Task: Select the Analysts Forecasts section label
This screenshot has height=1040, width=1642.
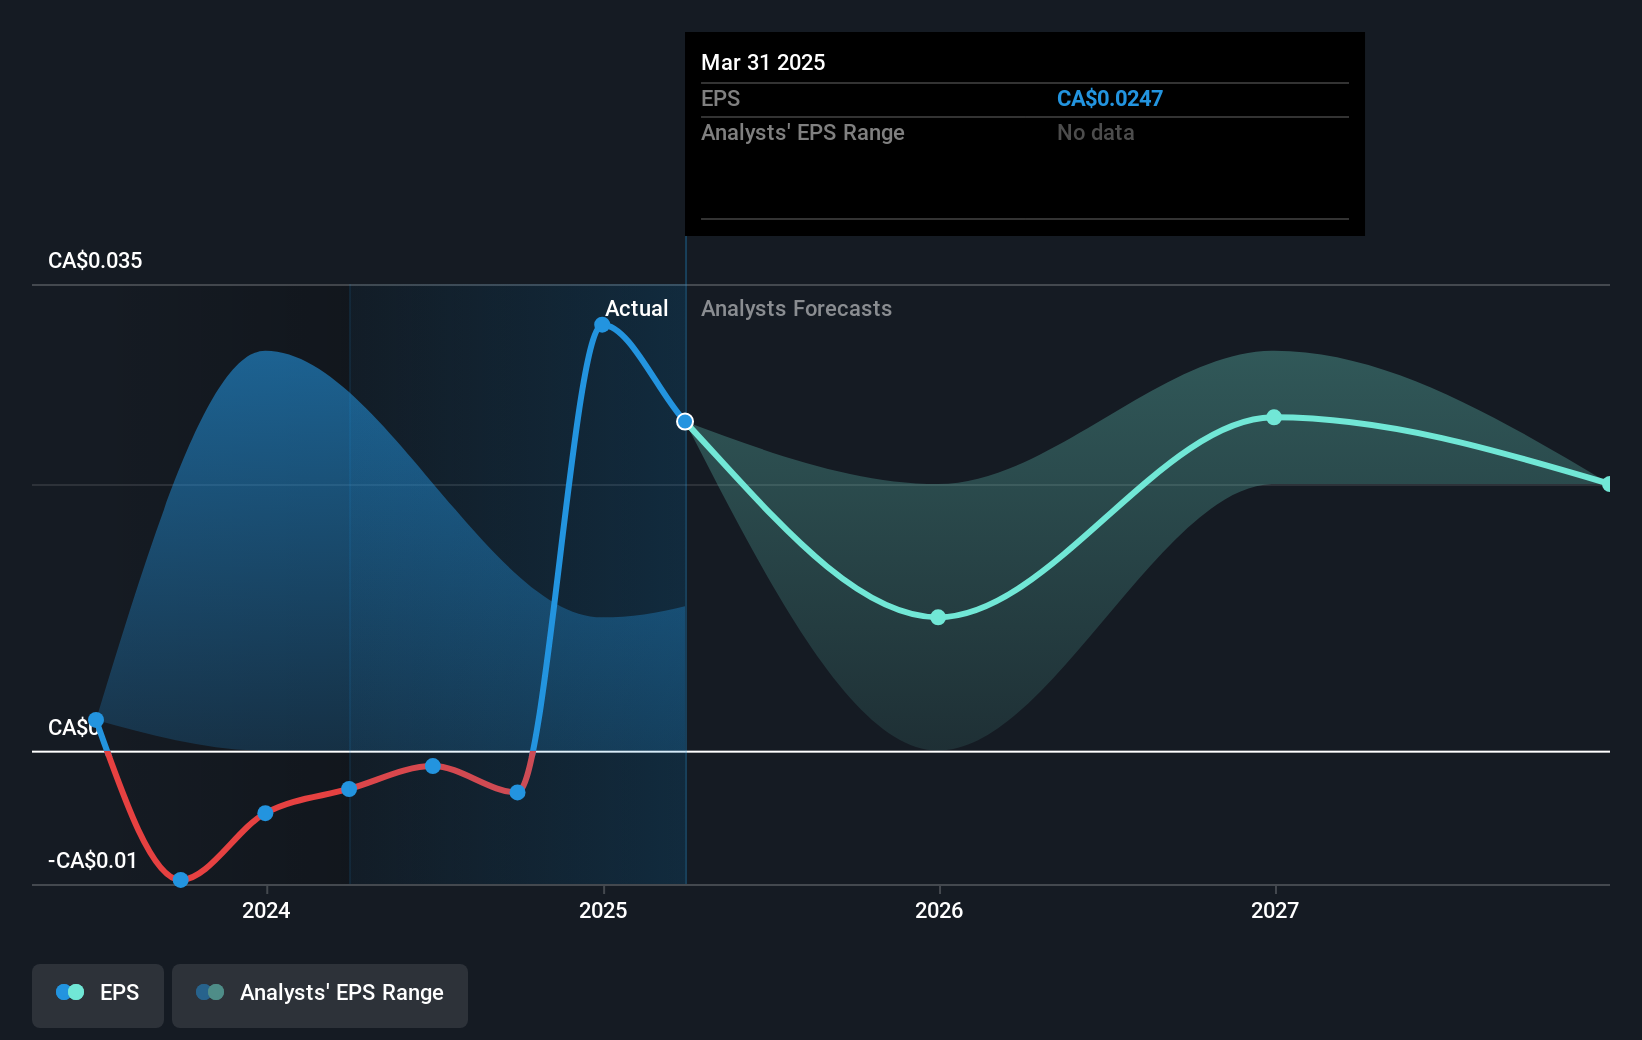Action: point(796,308)
